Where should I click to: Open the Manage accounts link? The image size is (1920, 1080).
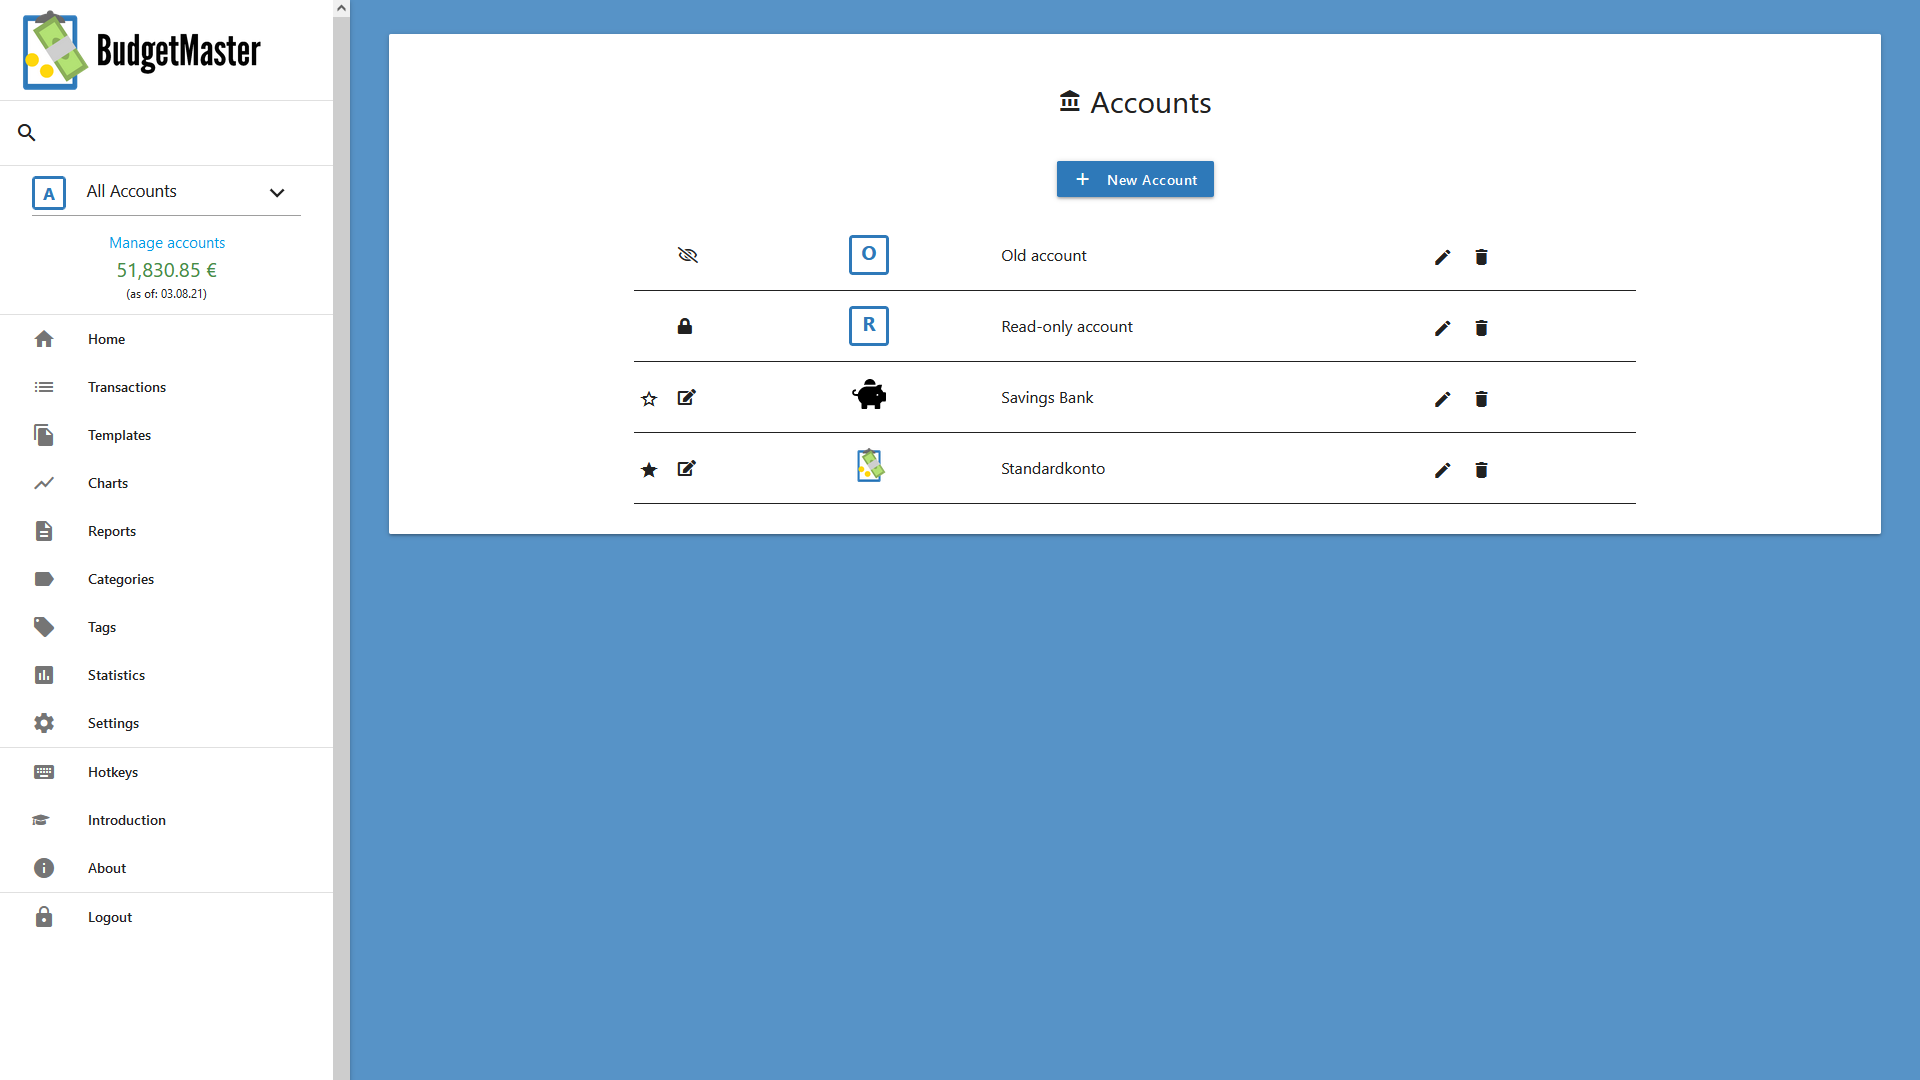[167, 242]
